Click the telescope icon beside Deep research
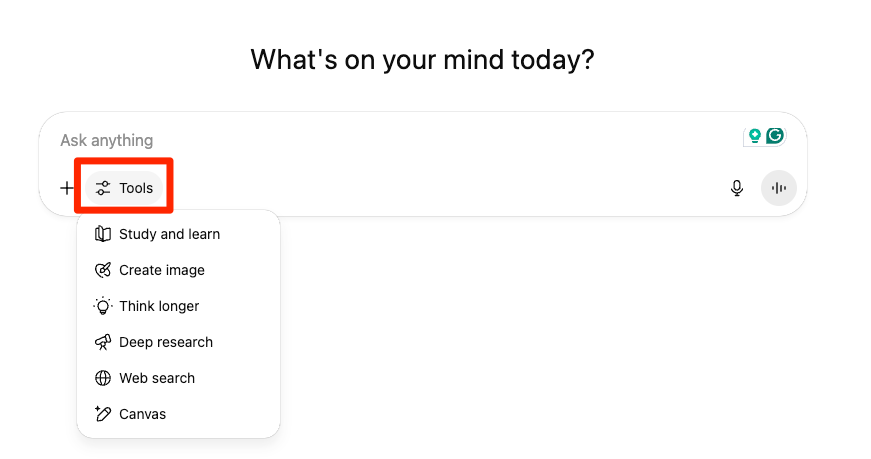This screenshot has height=459, width=871. (102, 342)
